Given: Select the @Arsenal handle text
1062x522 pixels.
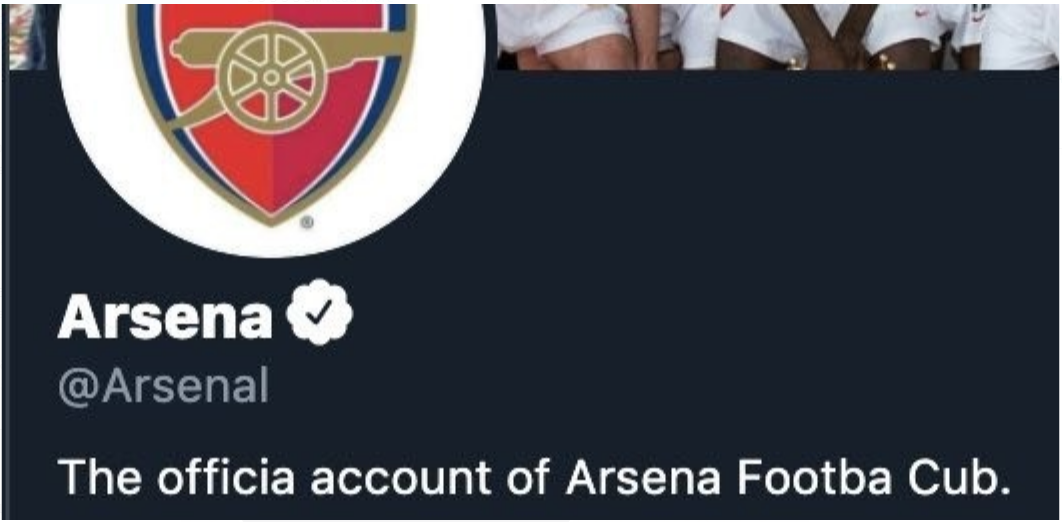Looking at the screenshot, I should [163, 386].
